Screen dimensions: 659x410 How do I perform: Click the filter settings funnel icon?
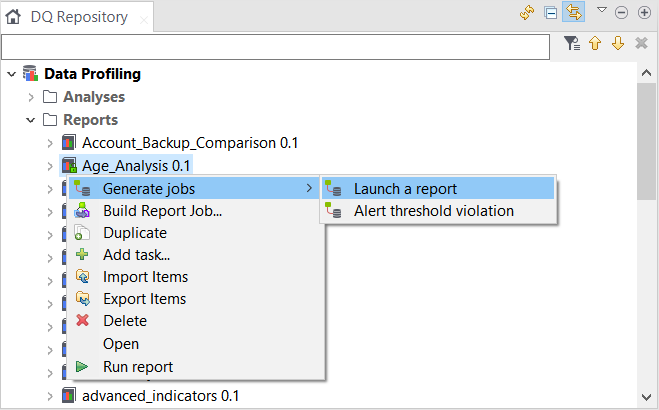pos(572,44)
